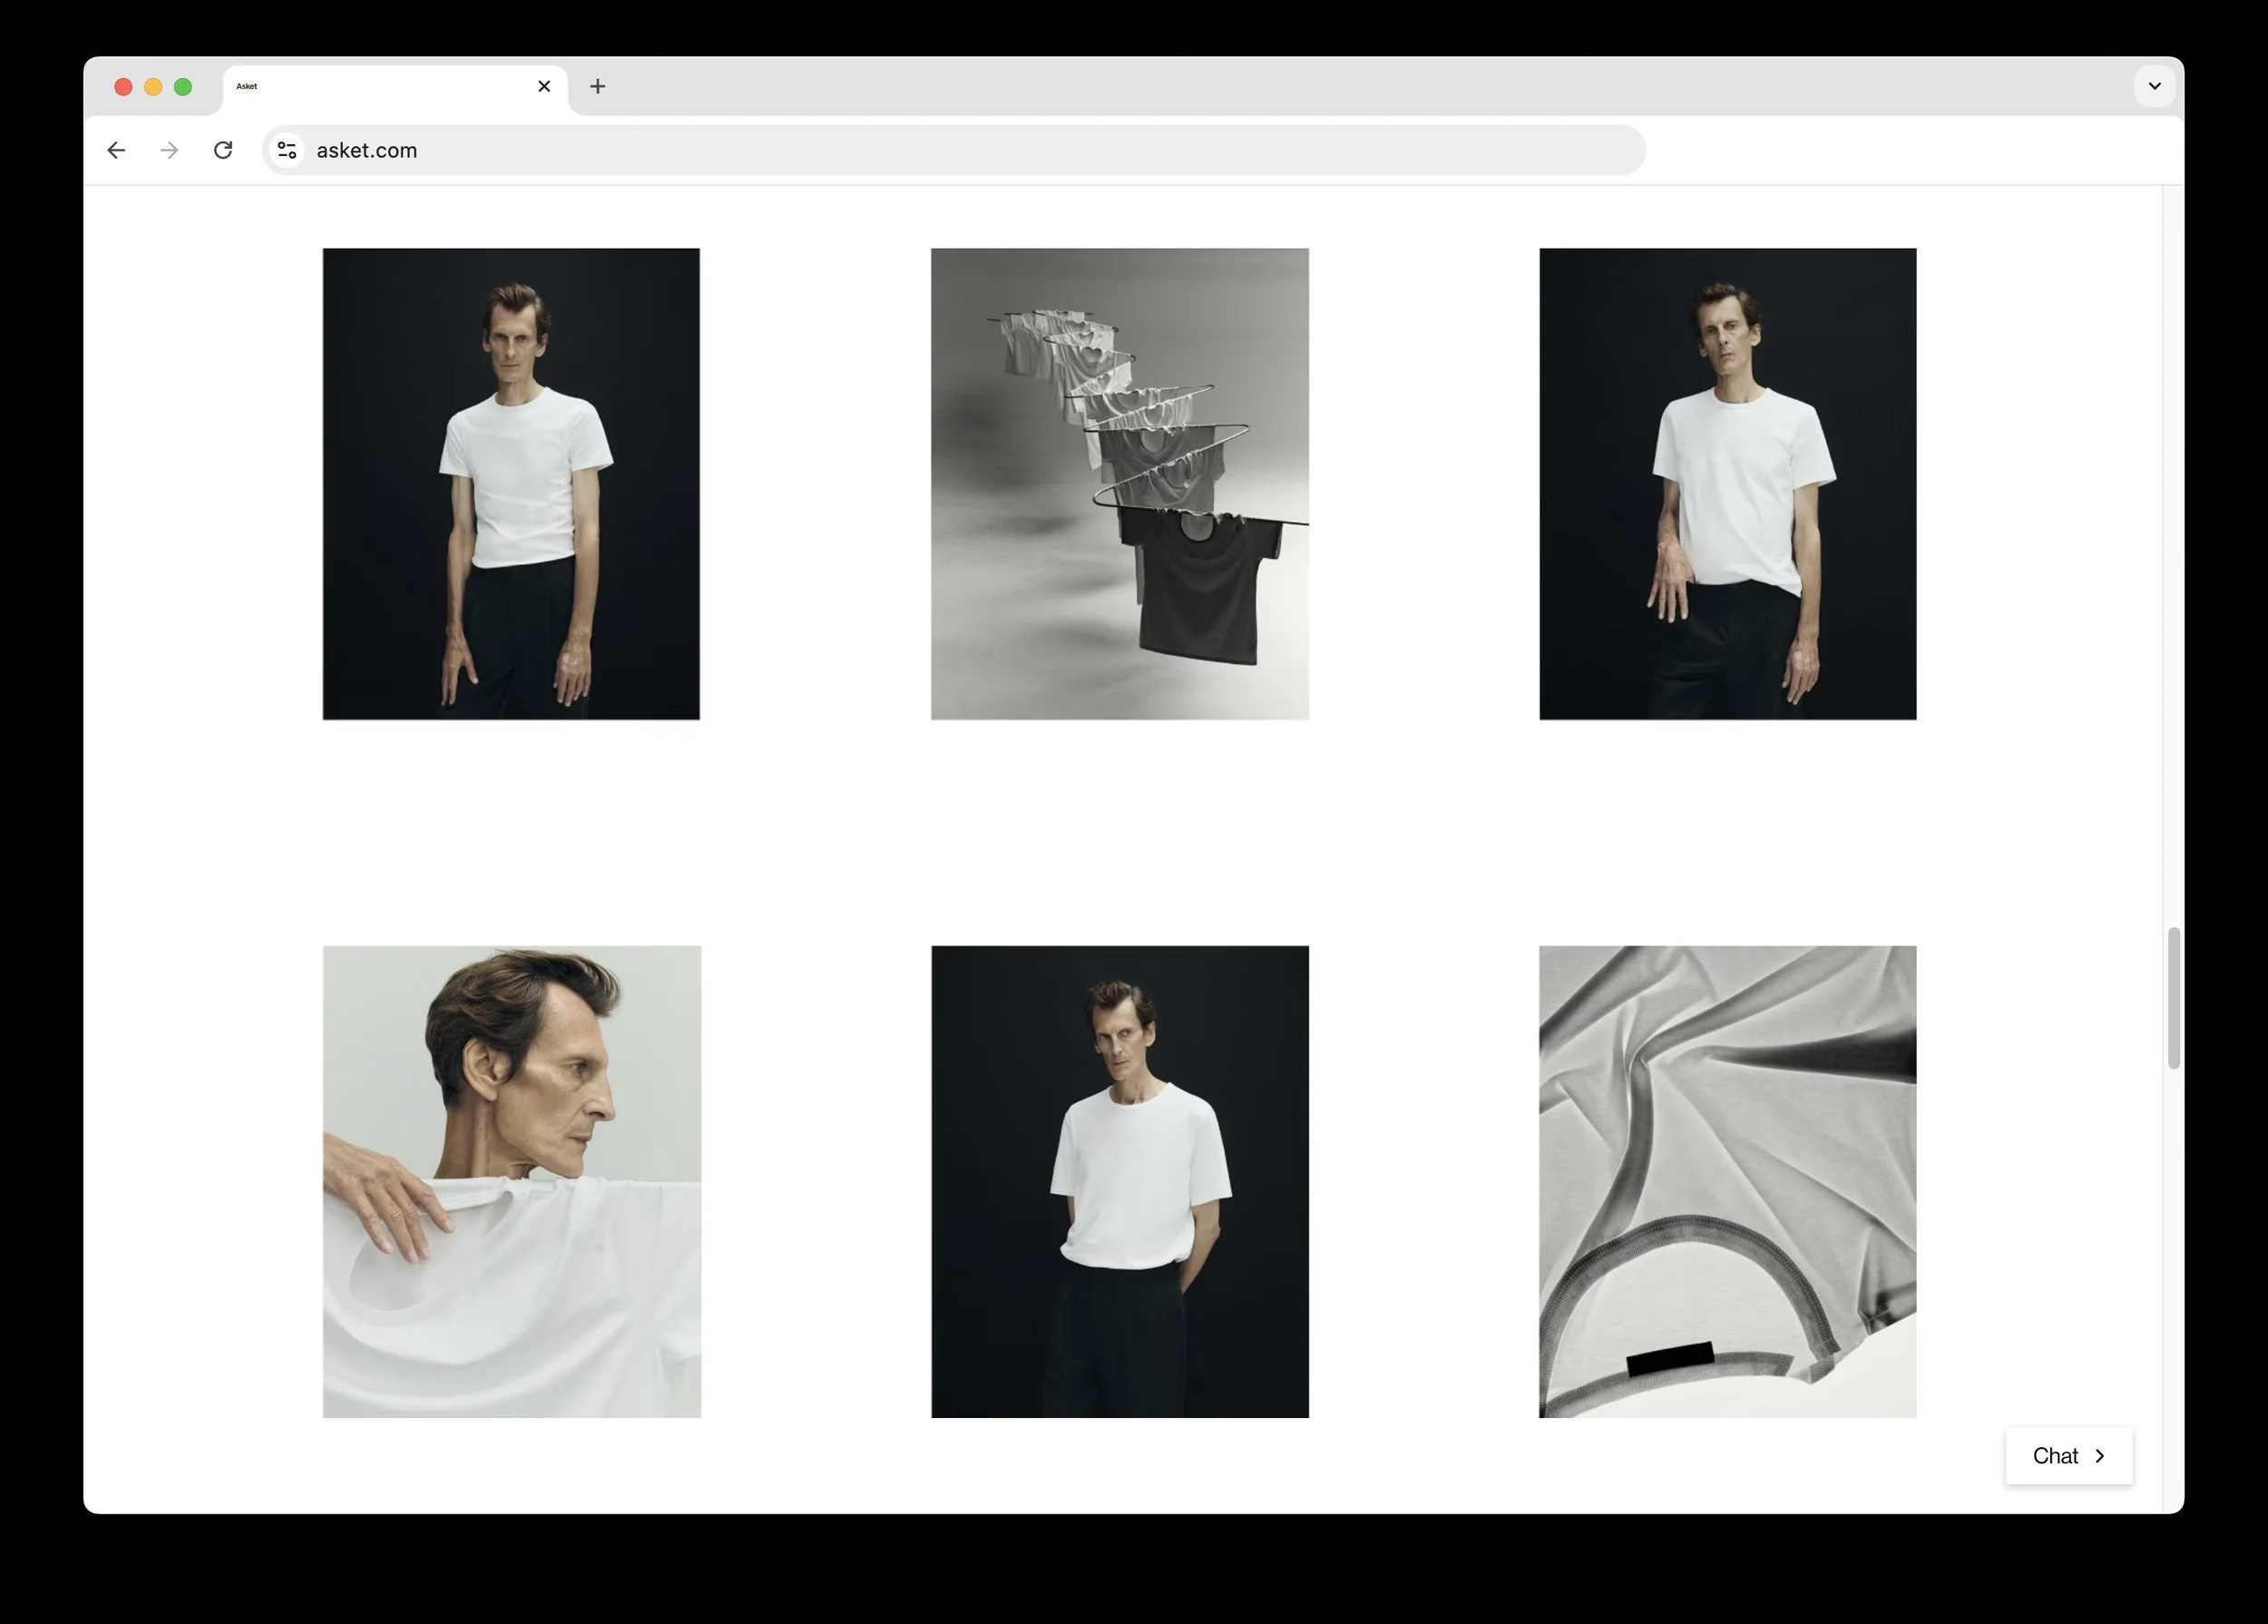Open the x-ray t-shirt collar close-up image
2268x1624 pixels.
click(x=1727, y=1181)
